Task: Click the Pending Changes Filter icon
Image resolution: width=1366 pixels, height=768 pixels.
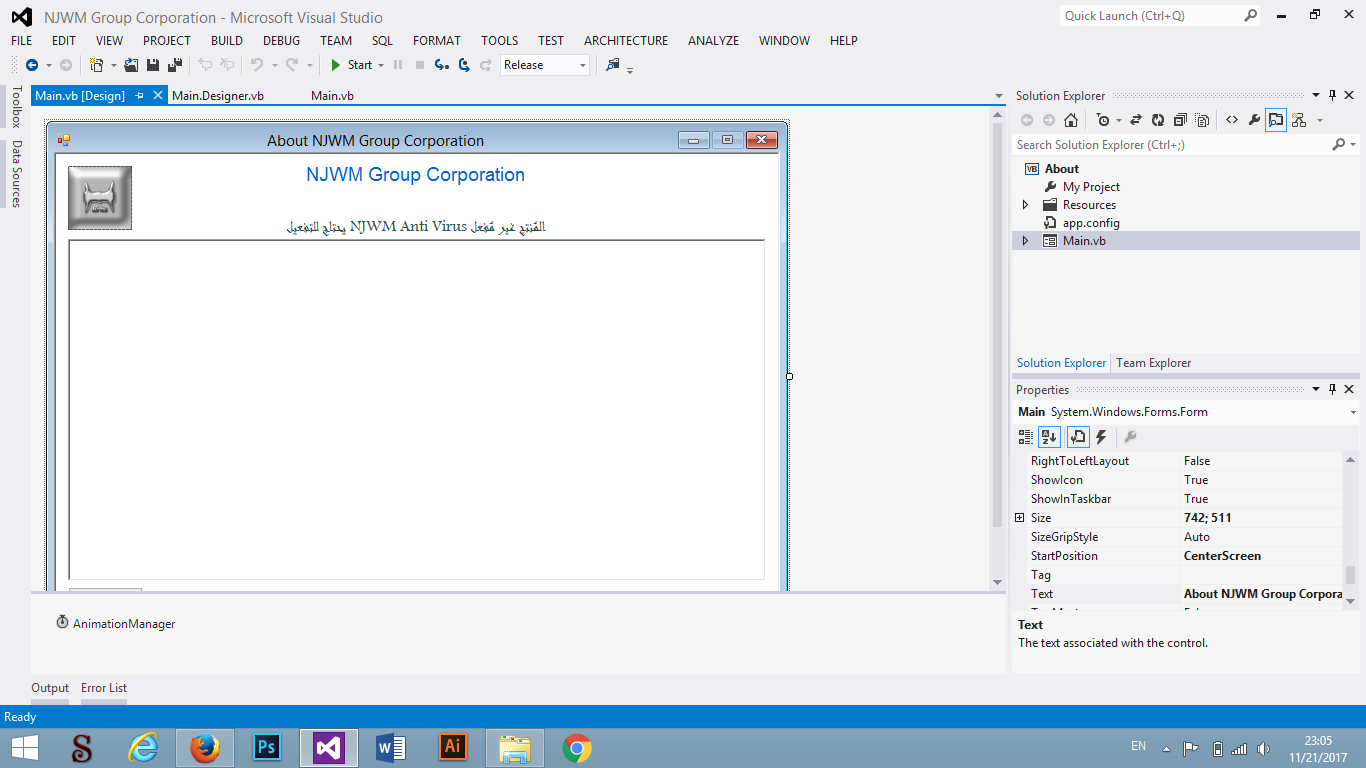Action: (x=1102, y=120)
